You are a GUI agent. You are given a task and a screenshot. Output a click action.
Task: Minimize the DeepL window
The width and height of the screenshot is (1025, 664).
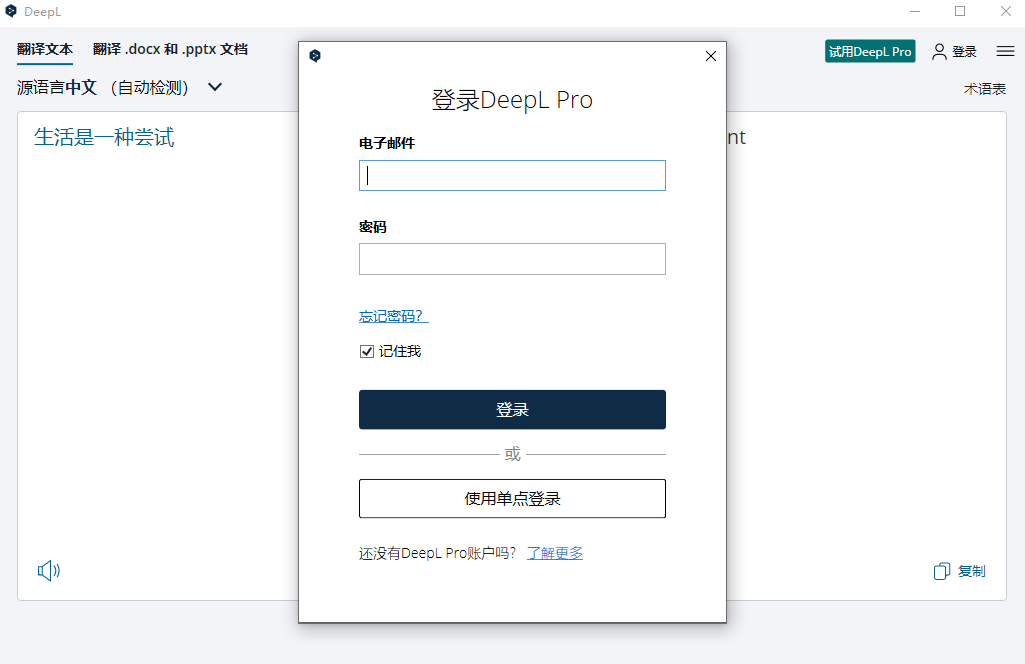pyautogui.click(x=915, y=11)
